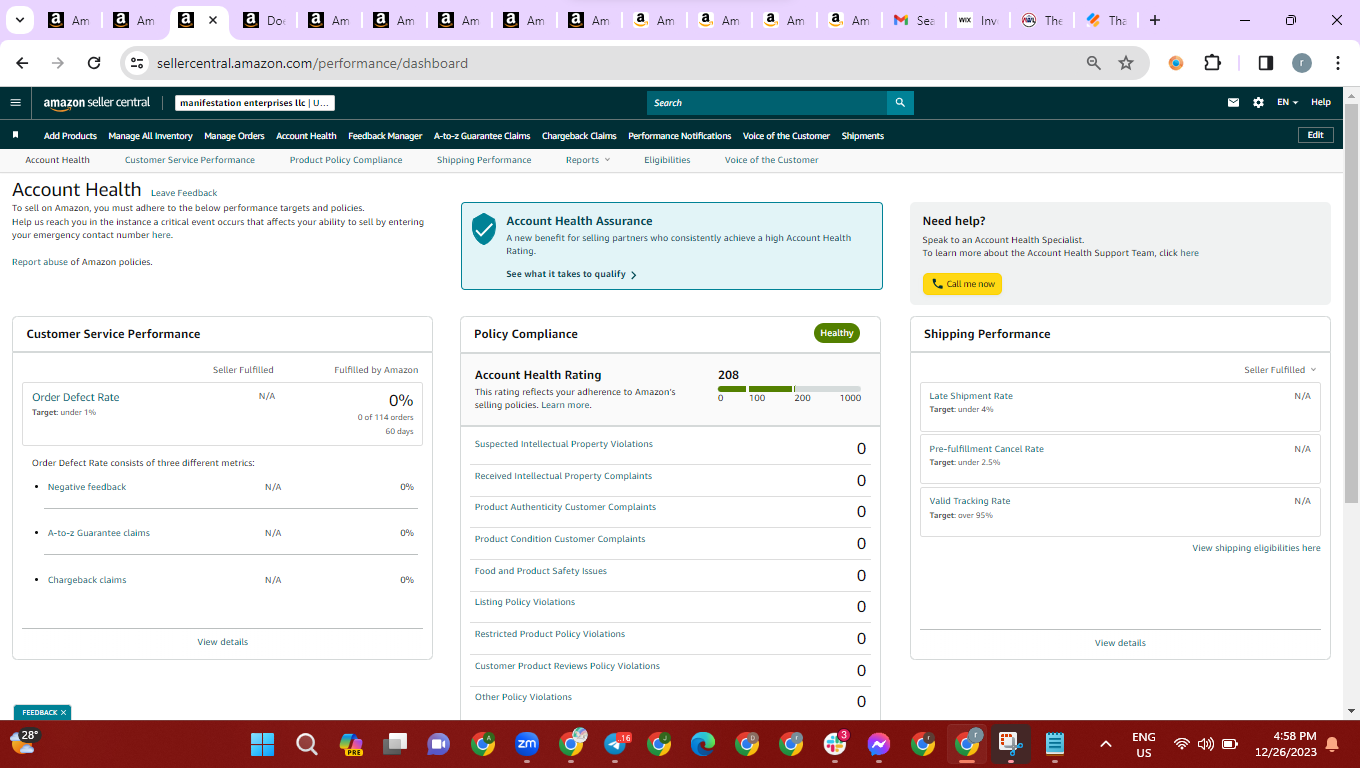Open the browser side panel icon
The width and height of the screenshot is (1360, 768).
pos(1265,63)
